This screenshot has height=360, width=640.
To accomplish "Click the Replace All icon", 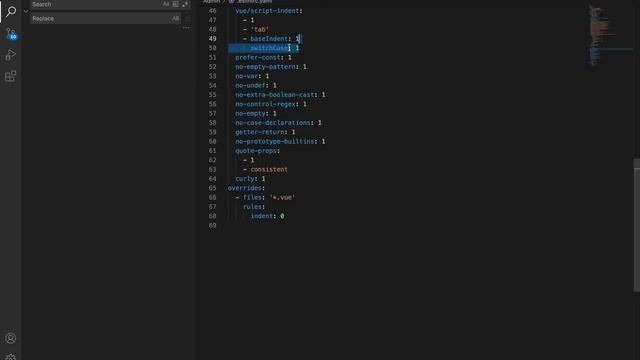I will click(187, 18).
